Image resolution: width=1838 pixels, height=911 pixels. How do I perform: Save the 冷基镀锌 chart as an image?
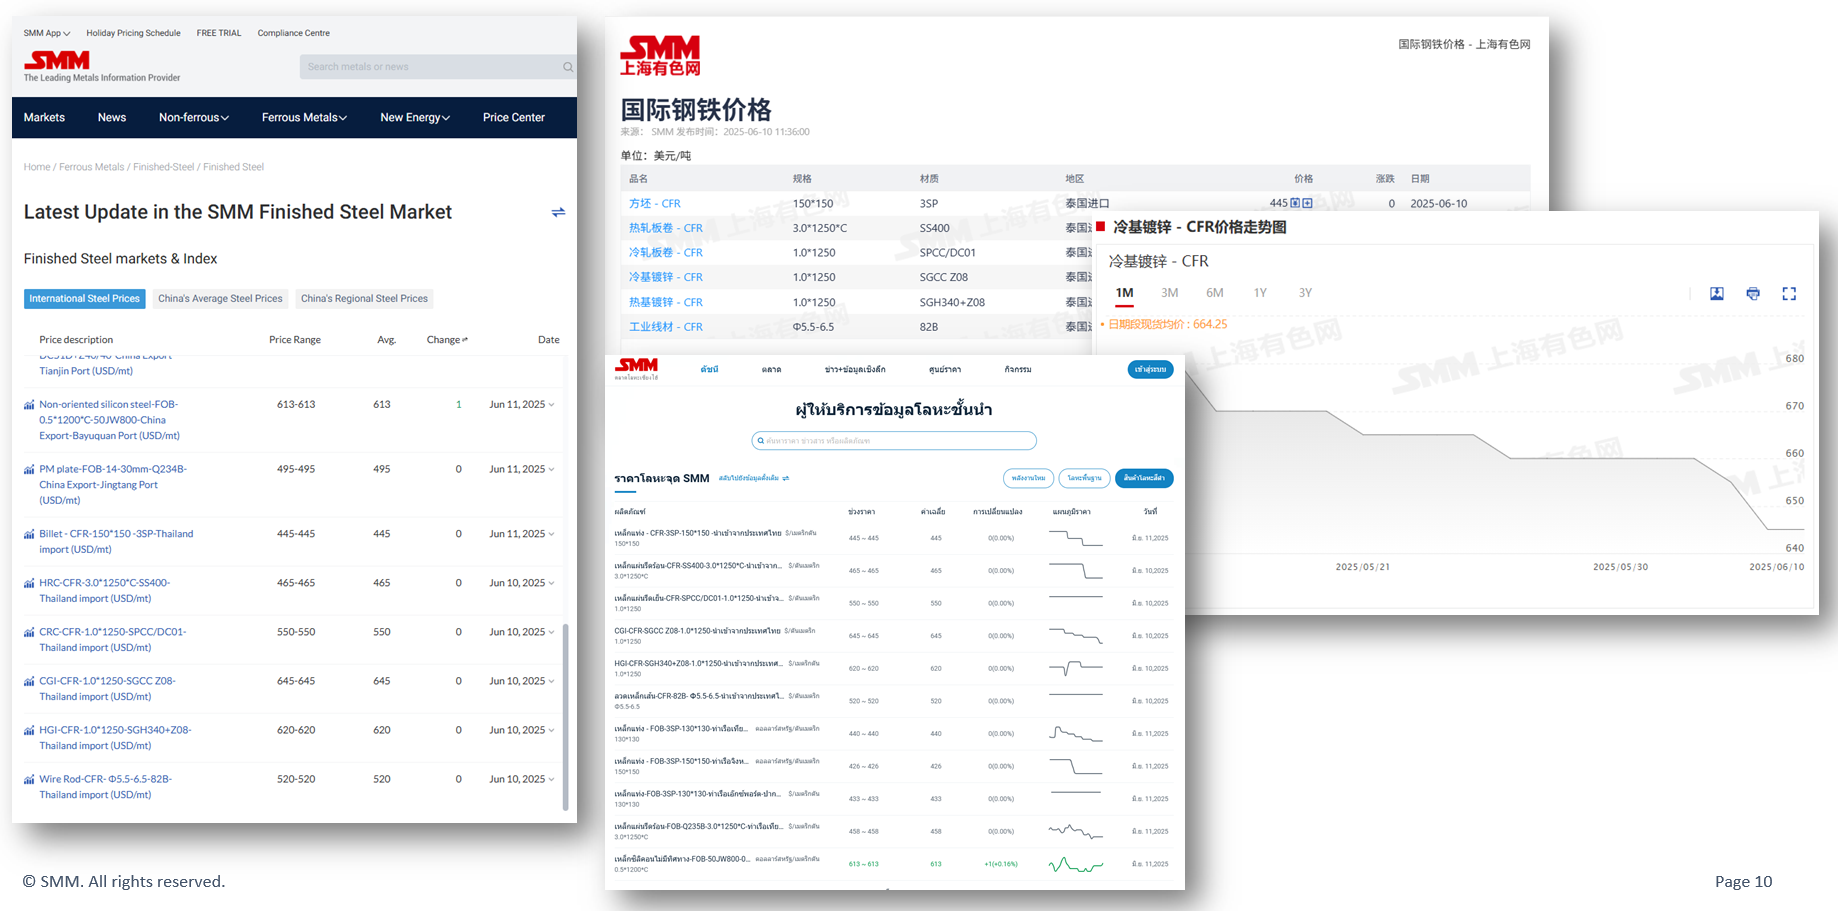[1717, 293]
